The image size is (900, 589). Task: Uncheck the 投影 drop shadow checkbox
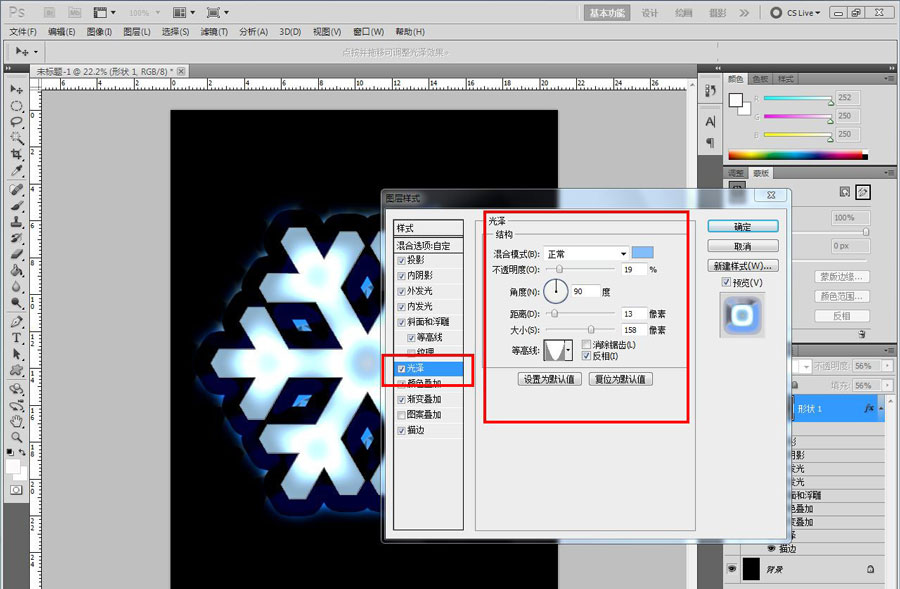coord(401,261)
